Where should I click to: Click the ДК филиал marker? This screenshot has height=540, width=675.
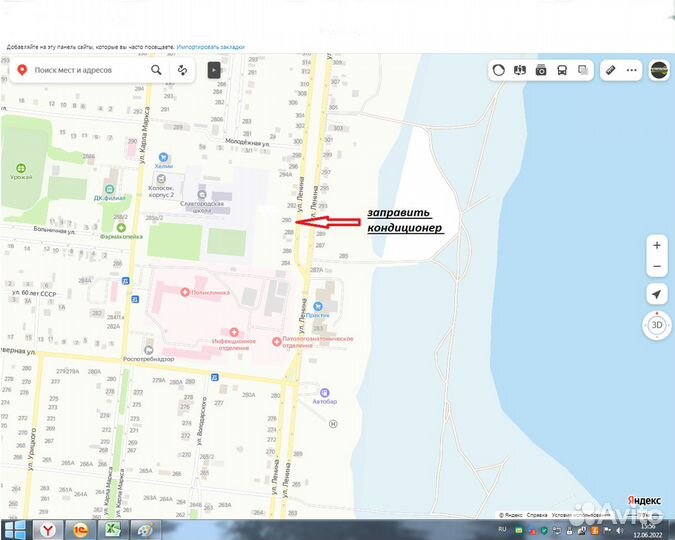tap(109, 189)
